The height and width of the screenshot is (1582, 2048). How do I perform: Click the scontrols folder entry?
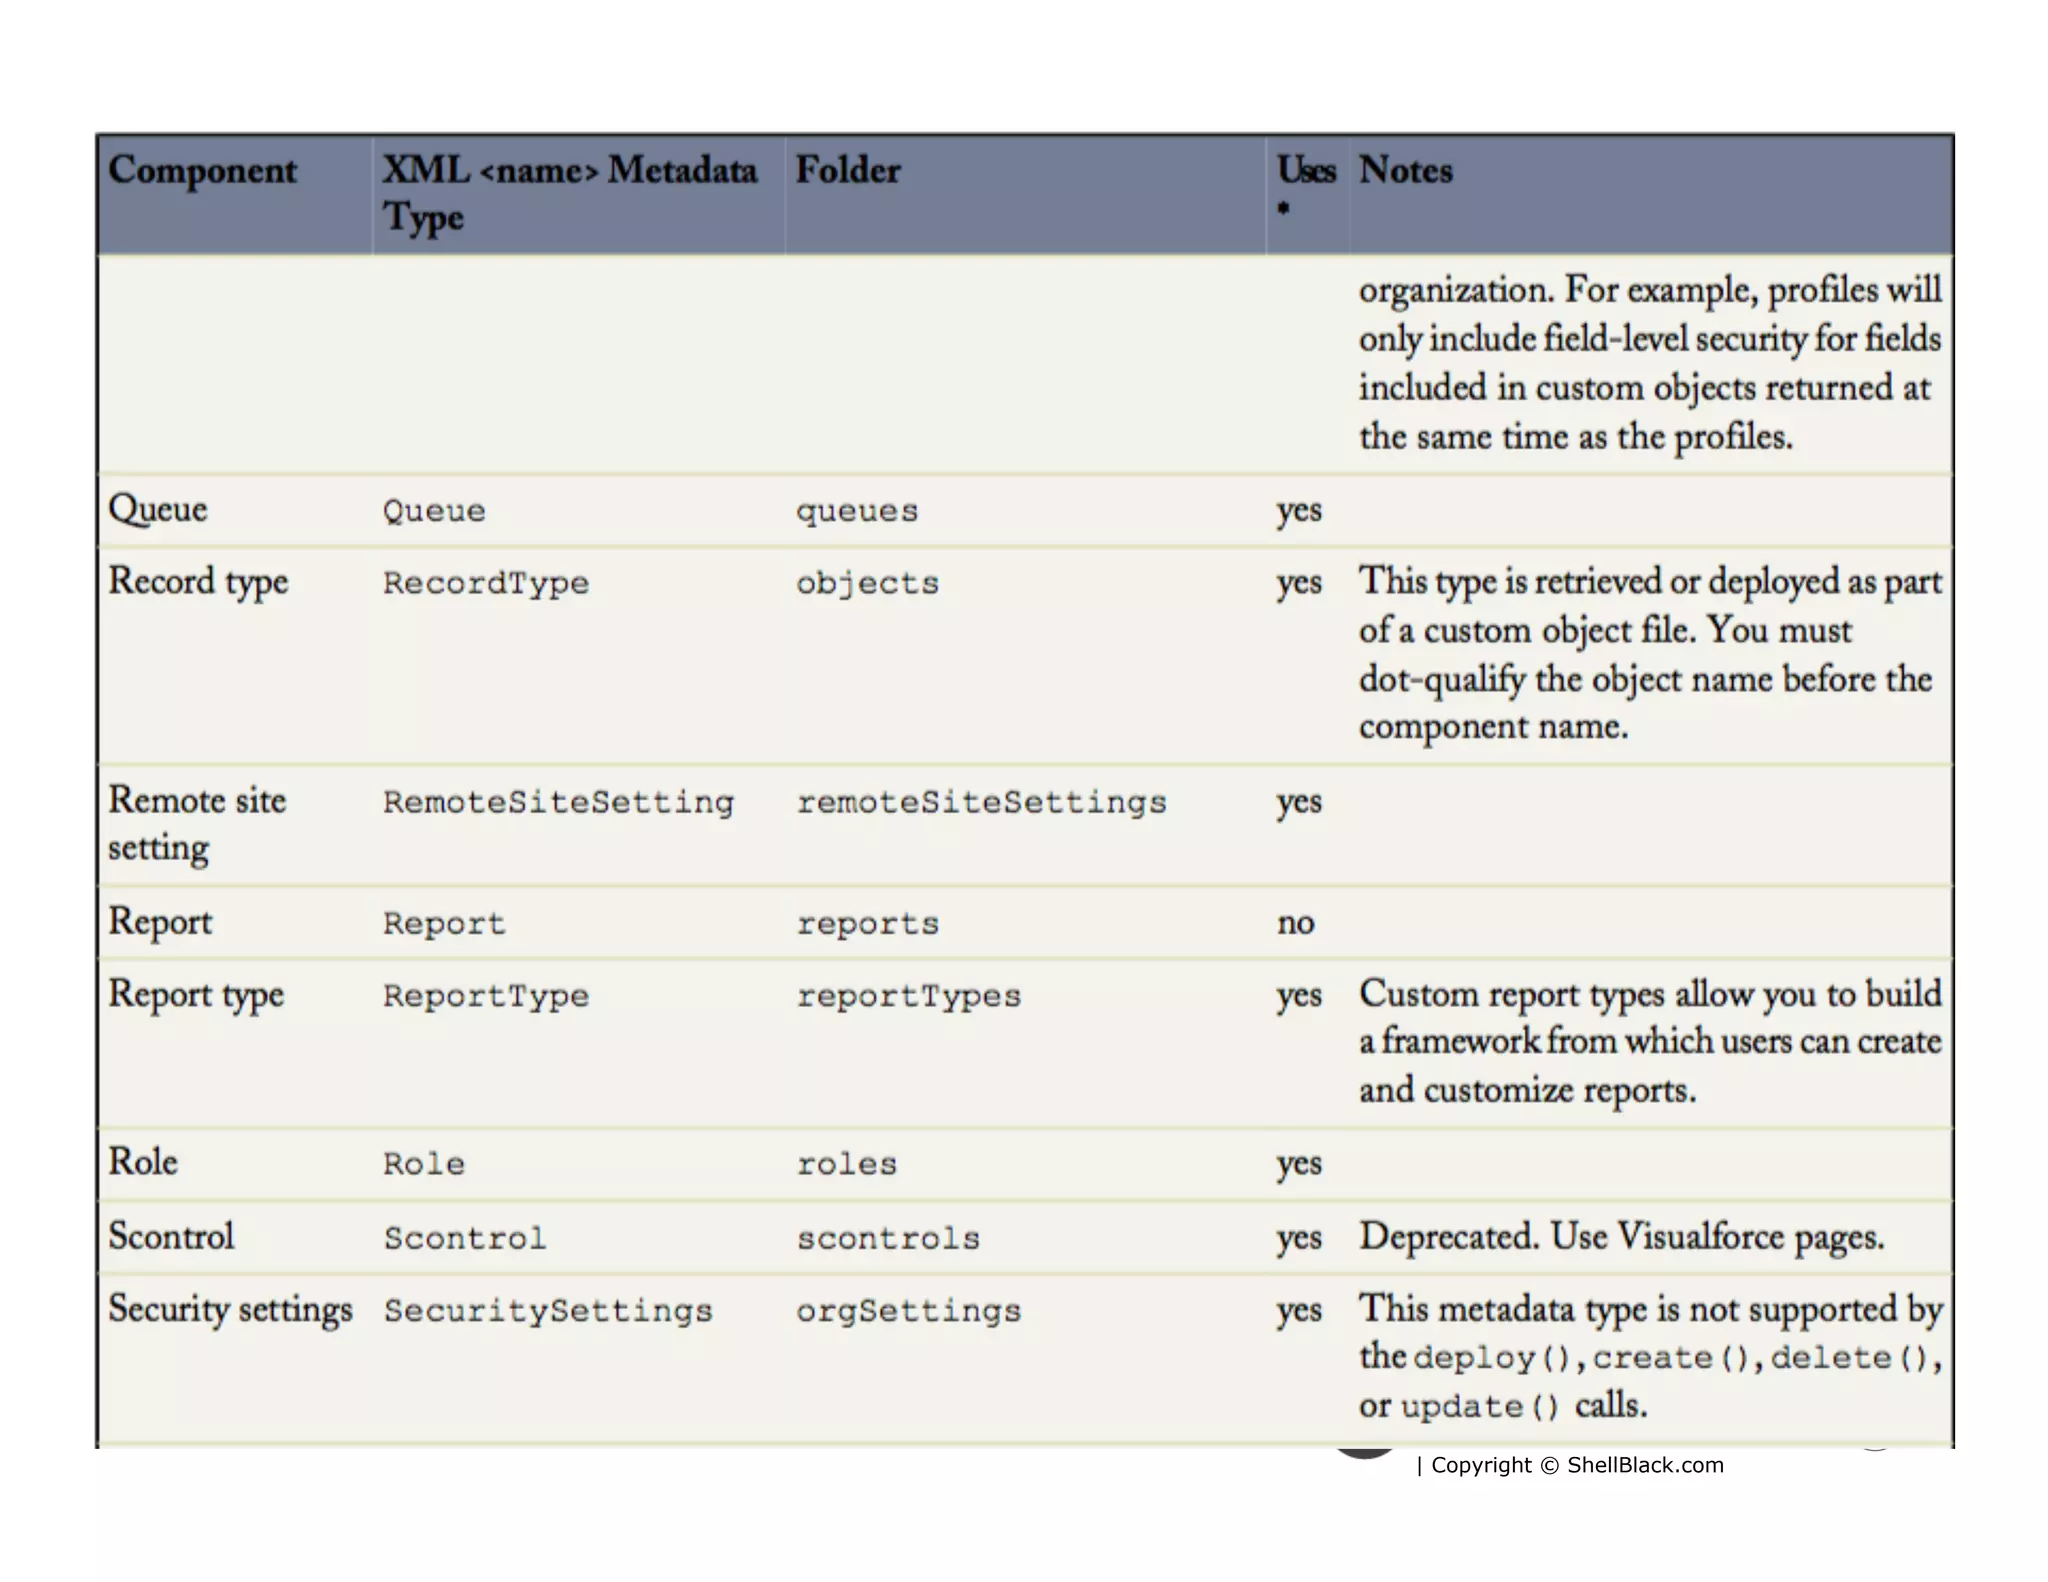point(888,1238)
